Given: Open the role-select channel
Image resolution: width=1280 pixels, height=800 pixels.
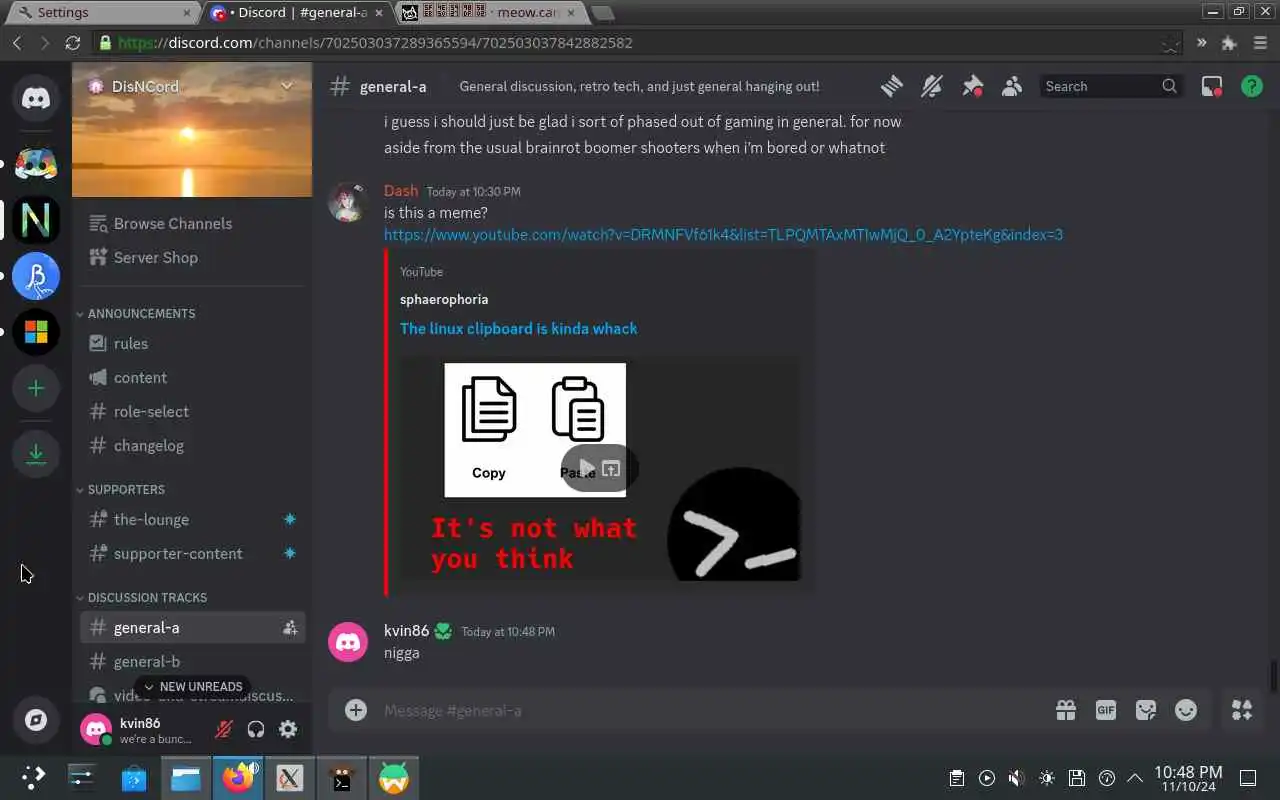Looking at the screenshot, I should tap(192, 412).
